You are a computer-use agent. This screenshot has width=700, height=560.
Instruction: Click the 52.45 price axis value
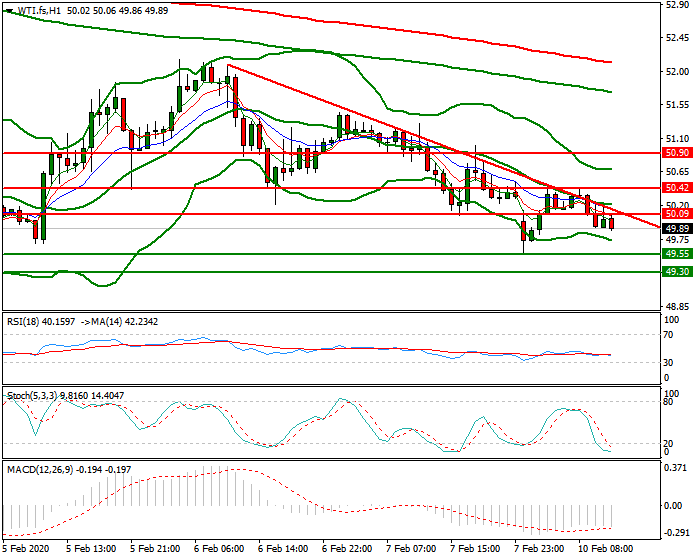pyautogui.click(x=677, y=38)
